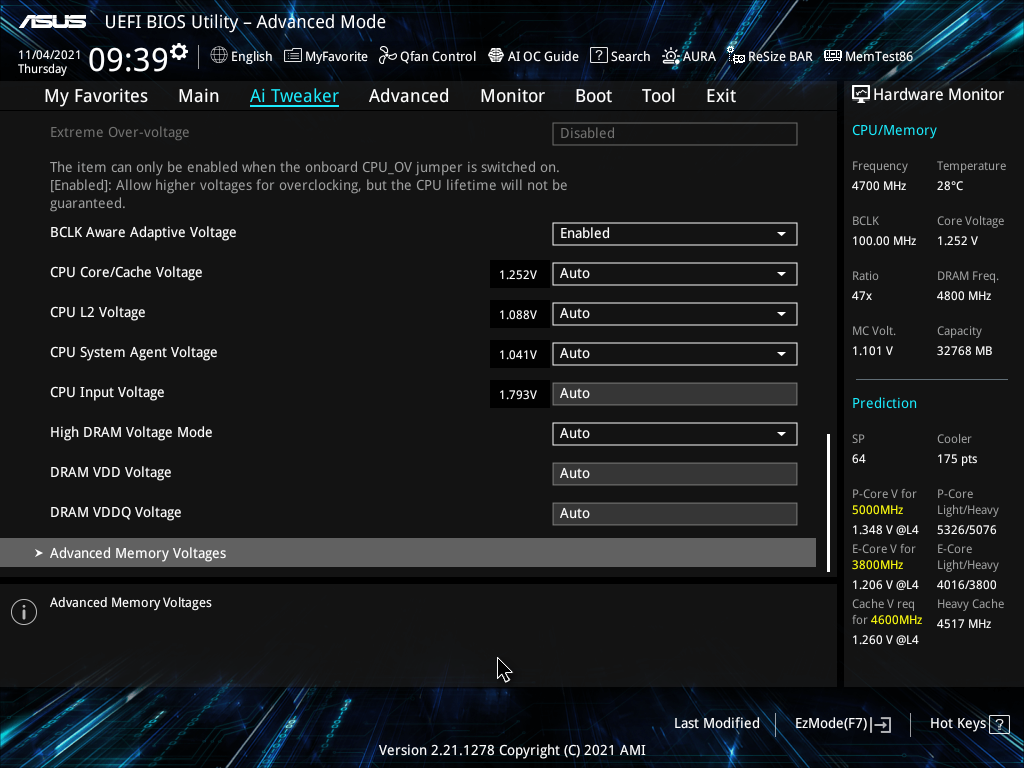The height and width of the screenshot is (768, 1024).
Task: Launch the AI OC Guide icon
Action: click(x=496, y=56)
